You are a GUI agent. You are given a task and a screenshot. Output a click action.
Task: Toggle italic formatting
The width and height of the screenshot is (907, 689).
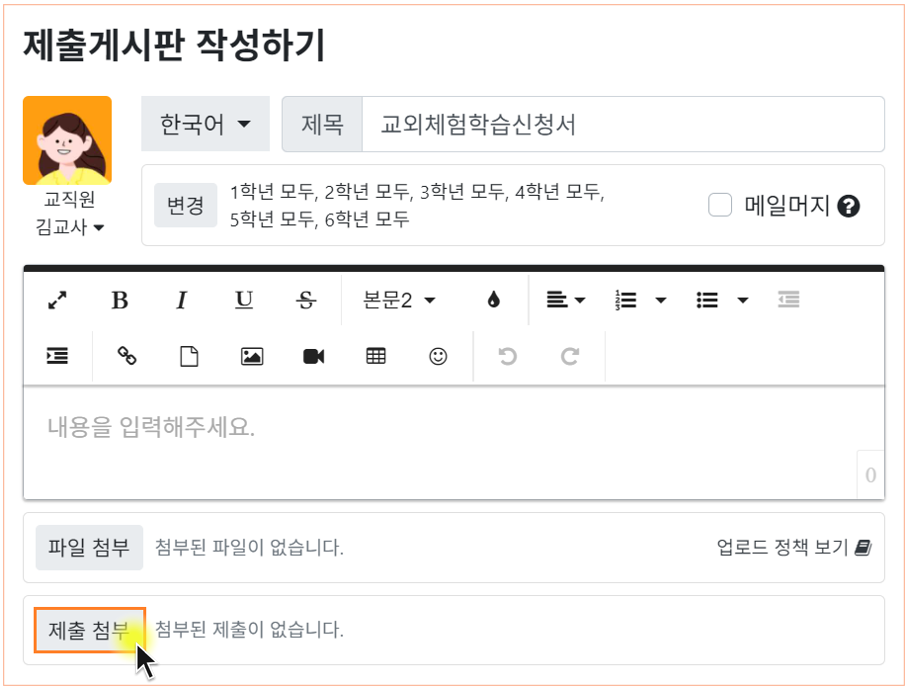point(182,300)
